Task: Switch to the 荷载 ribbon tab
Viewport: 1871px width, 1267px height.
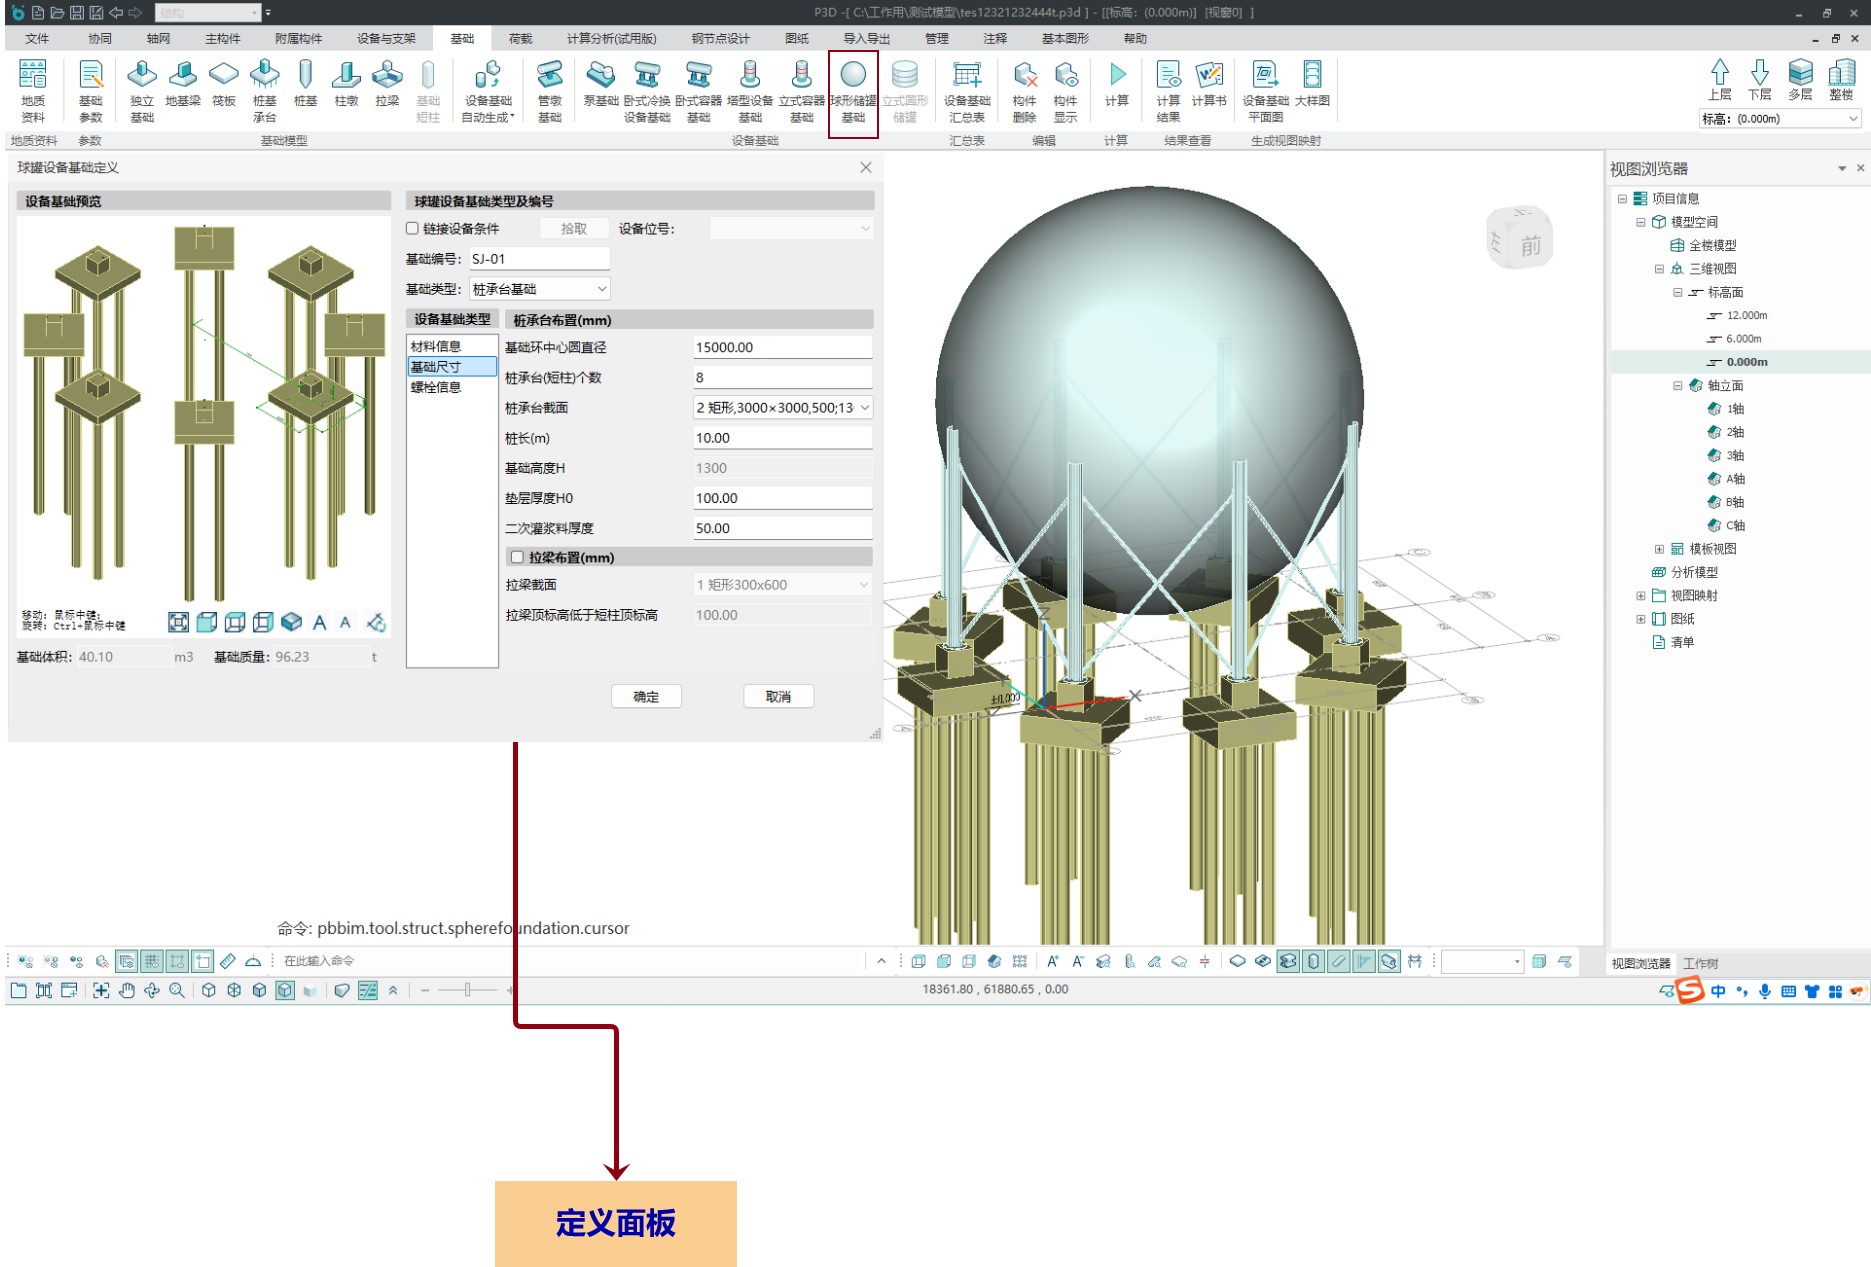Action: click(x=520, y=39)
